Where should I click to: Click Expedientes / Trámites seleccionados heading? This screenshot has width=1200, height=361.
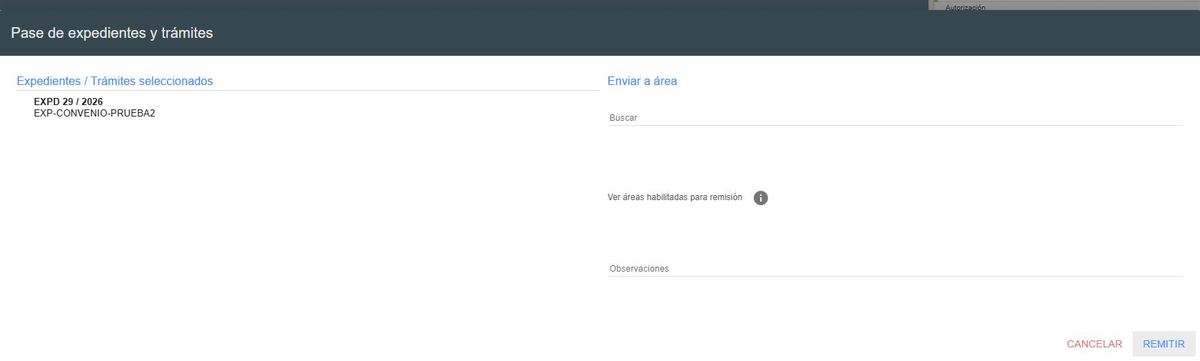pos(115,81)
